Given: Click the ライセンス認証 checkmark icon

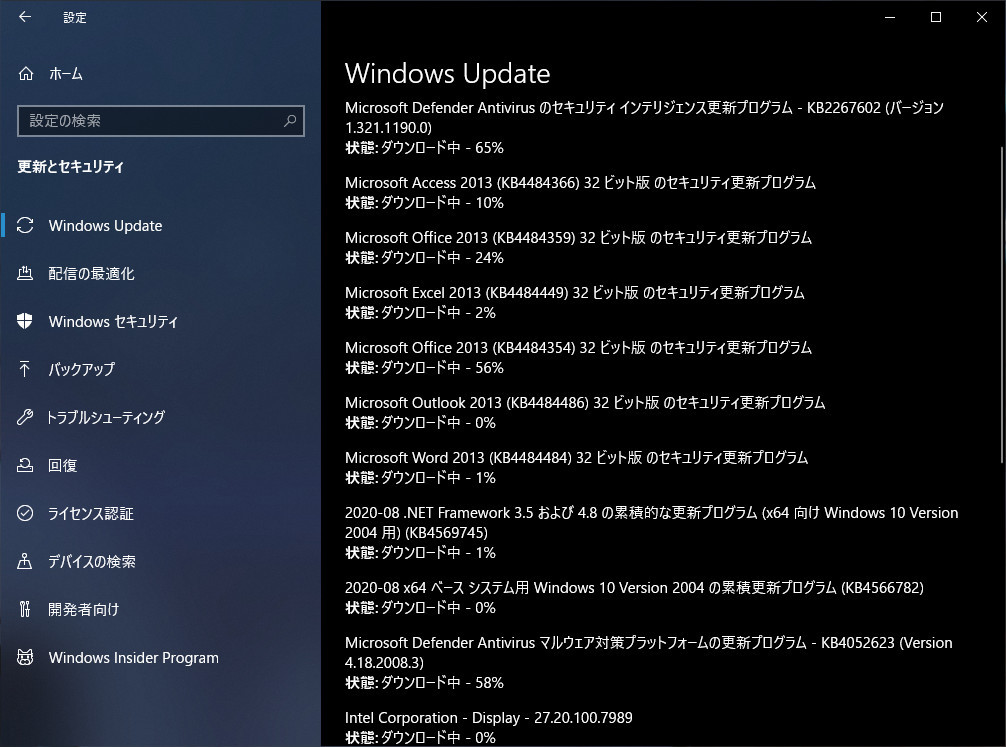Looking at the screenshot, I should point(25,513).
